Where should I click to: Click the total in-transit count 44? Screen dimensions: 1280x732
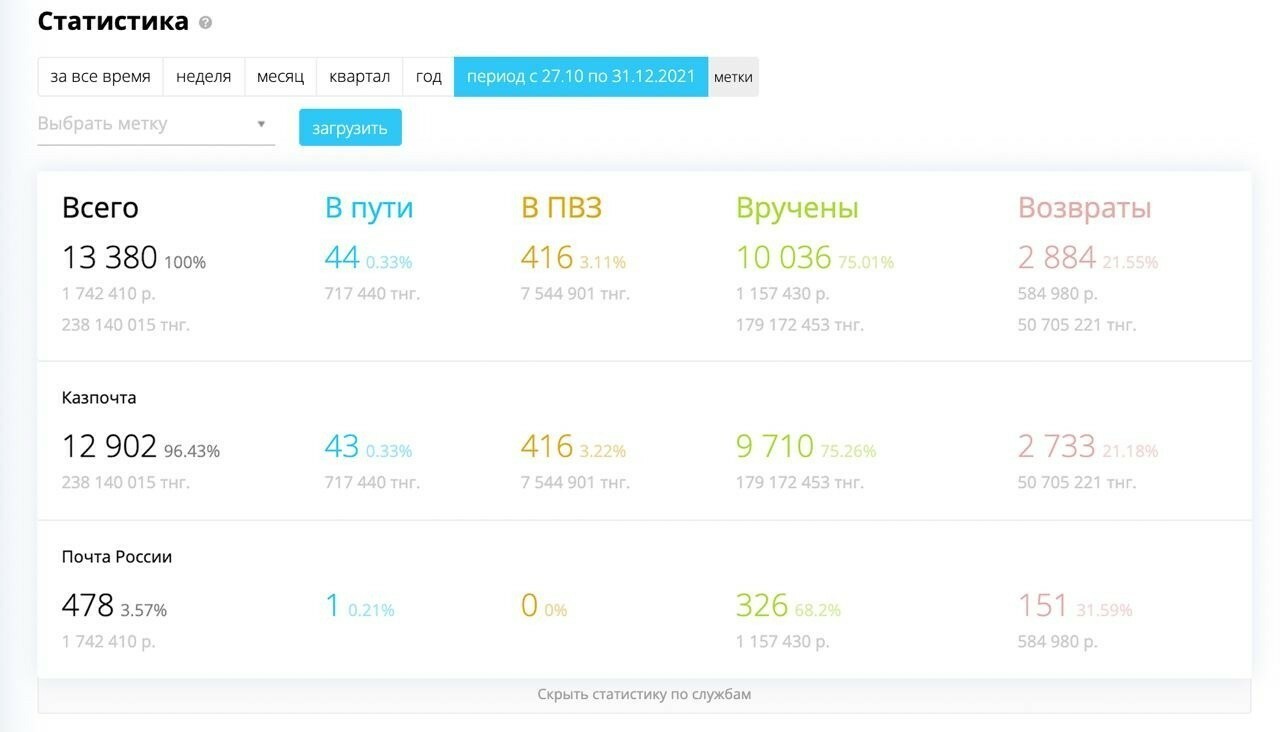(342, 257)
